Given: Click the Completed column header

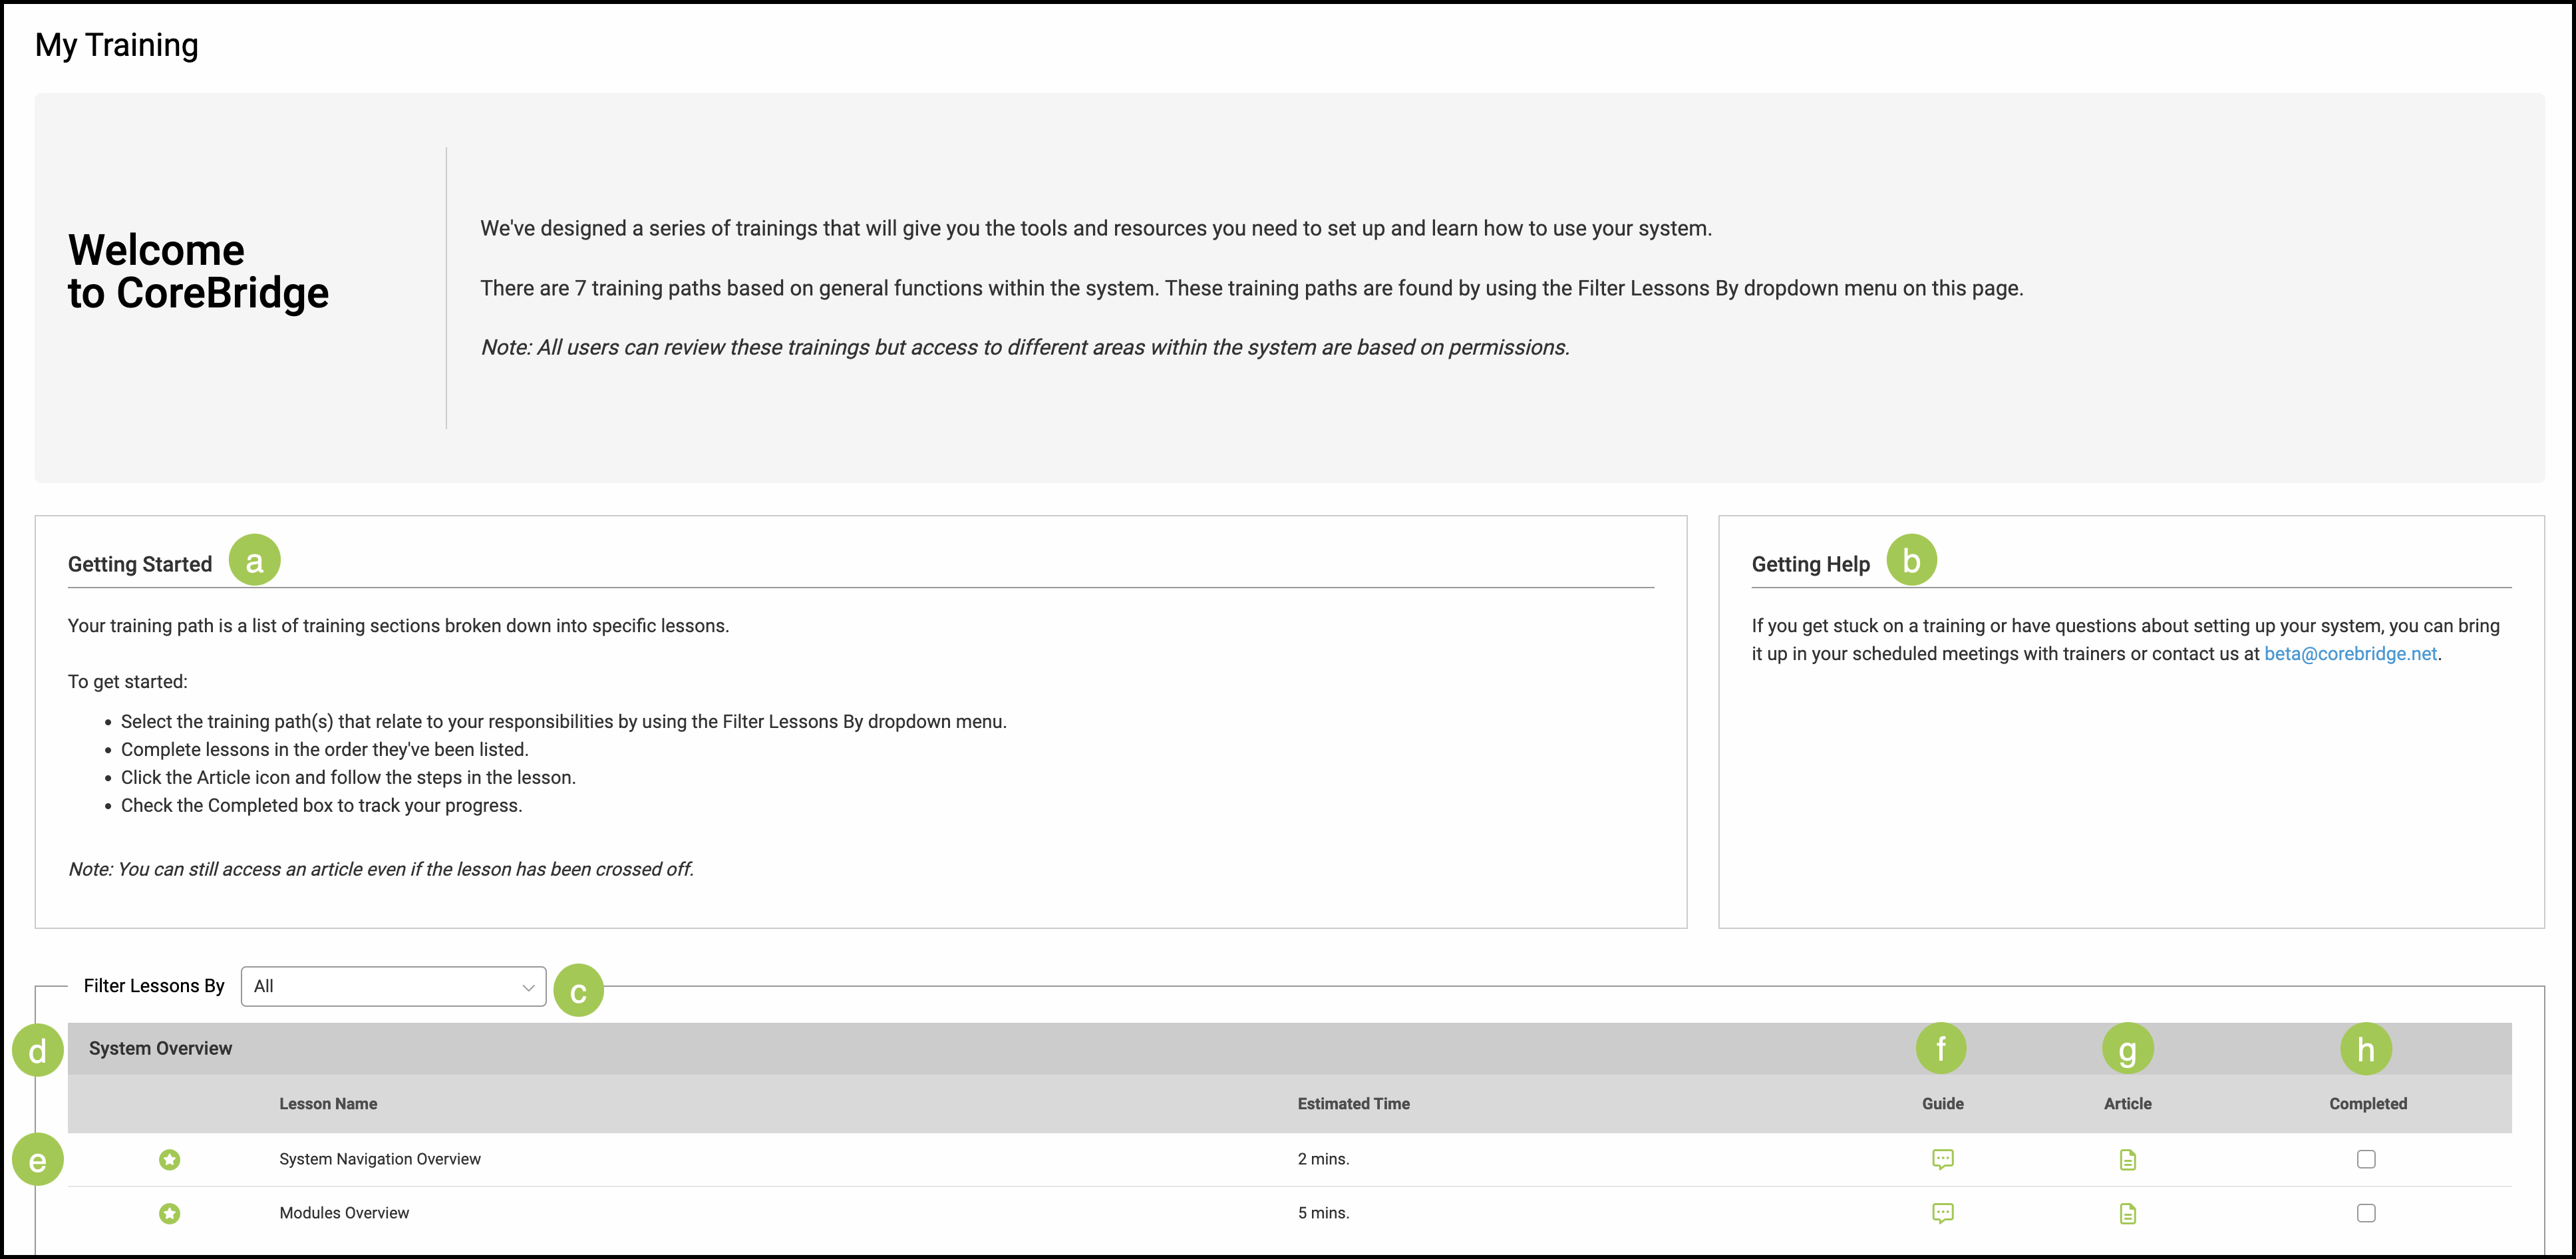Looking at the screenshot, I should pos(2367,1104).
